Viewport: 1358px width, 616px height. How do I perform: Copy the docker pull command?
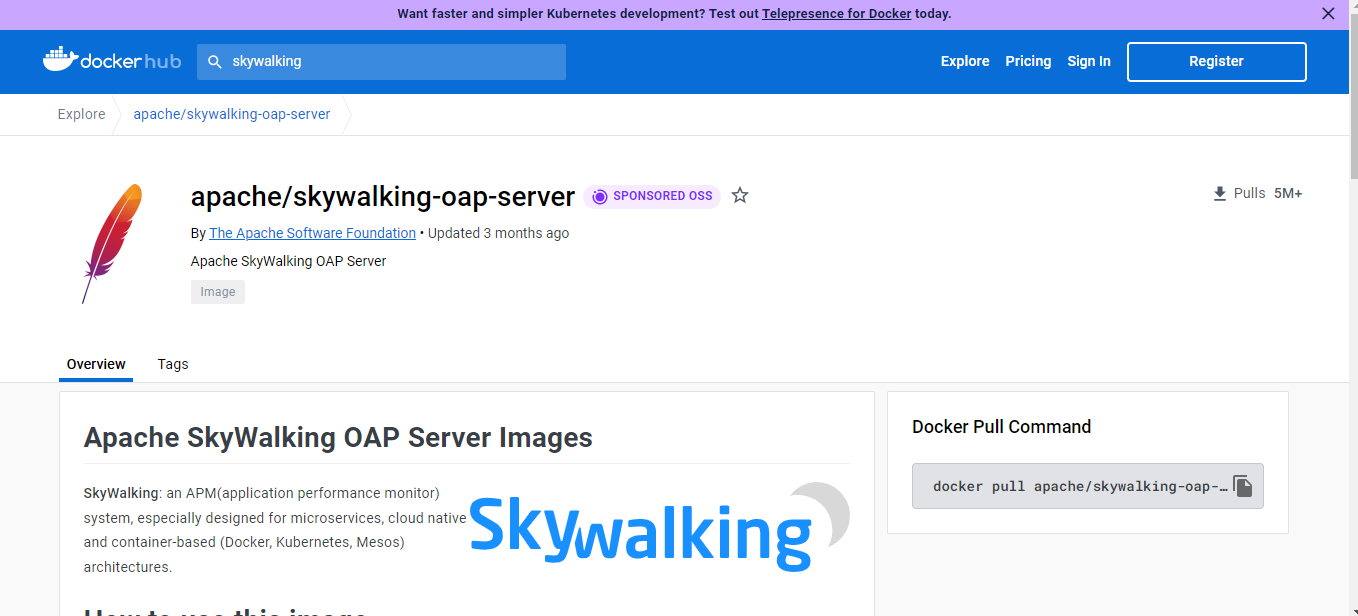click(1242, 486)
